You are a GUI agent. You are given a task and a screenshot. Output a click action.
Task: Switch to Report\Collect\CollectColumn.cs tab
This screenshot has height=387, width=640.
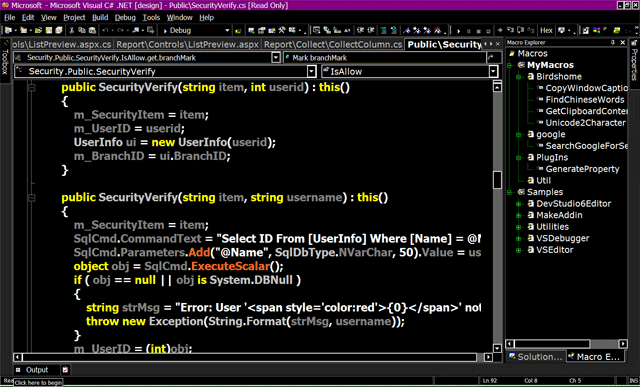click(332, 44)
